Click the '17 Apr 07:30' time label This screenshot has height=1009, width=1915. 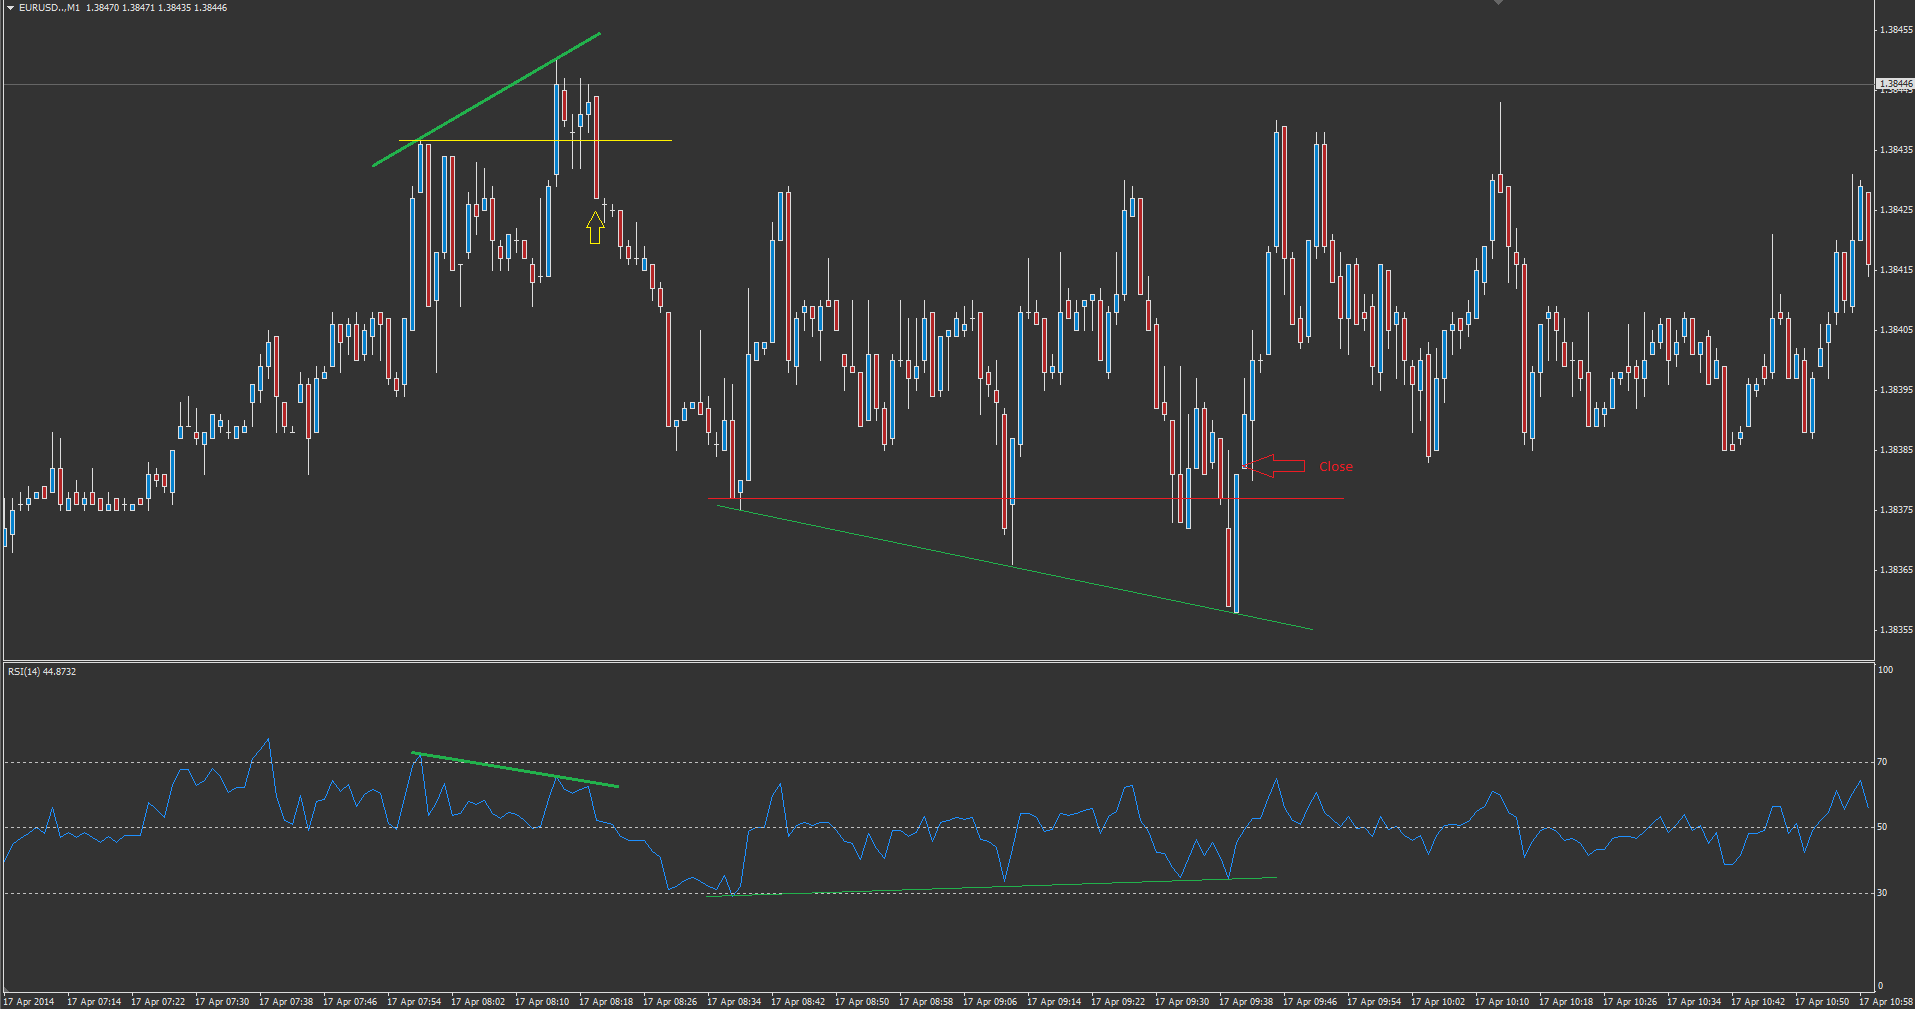222,1001
